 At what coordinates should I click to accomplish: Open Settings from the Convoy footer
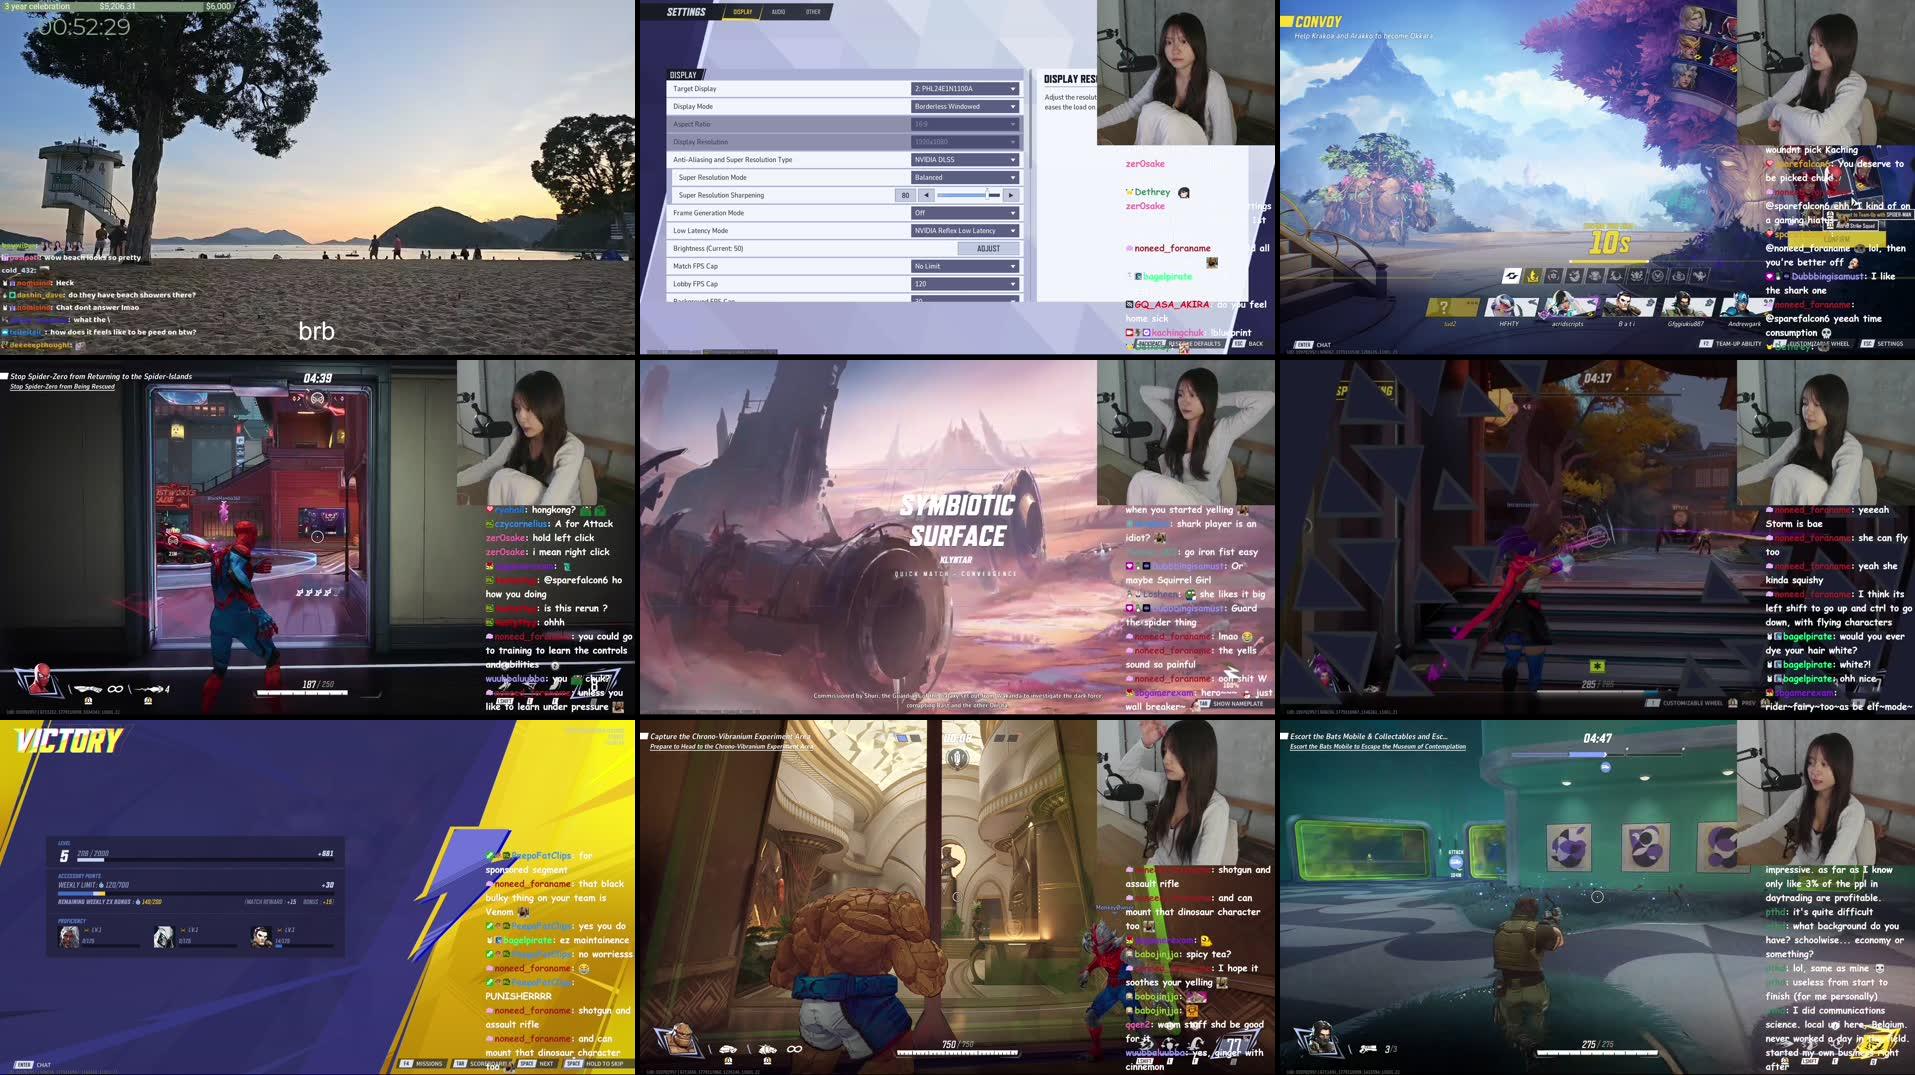click(1883, 344)
